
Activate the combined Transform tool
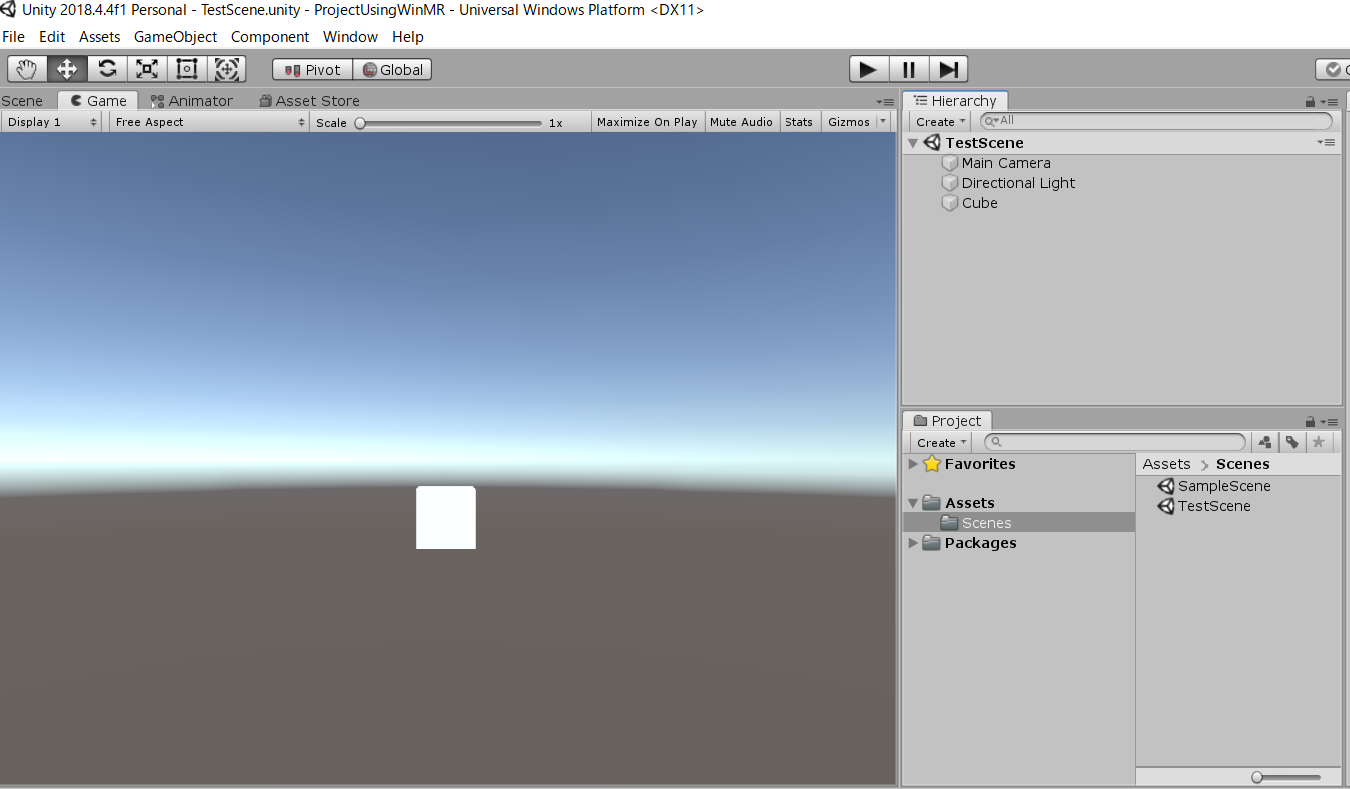click(227, 68)
